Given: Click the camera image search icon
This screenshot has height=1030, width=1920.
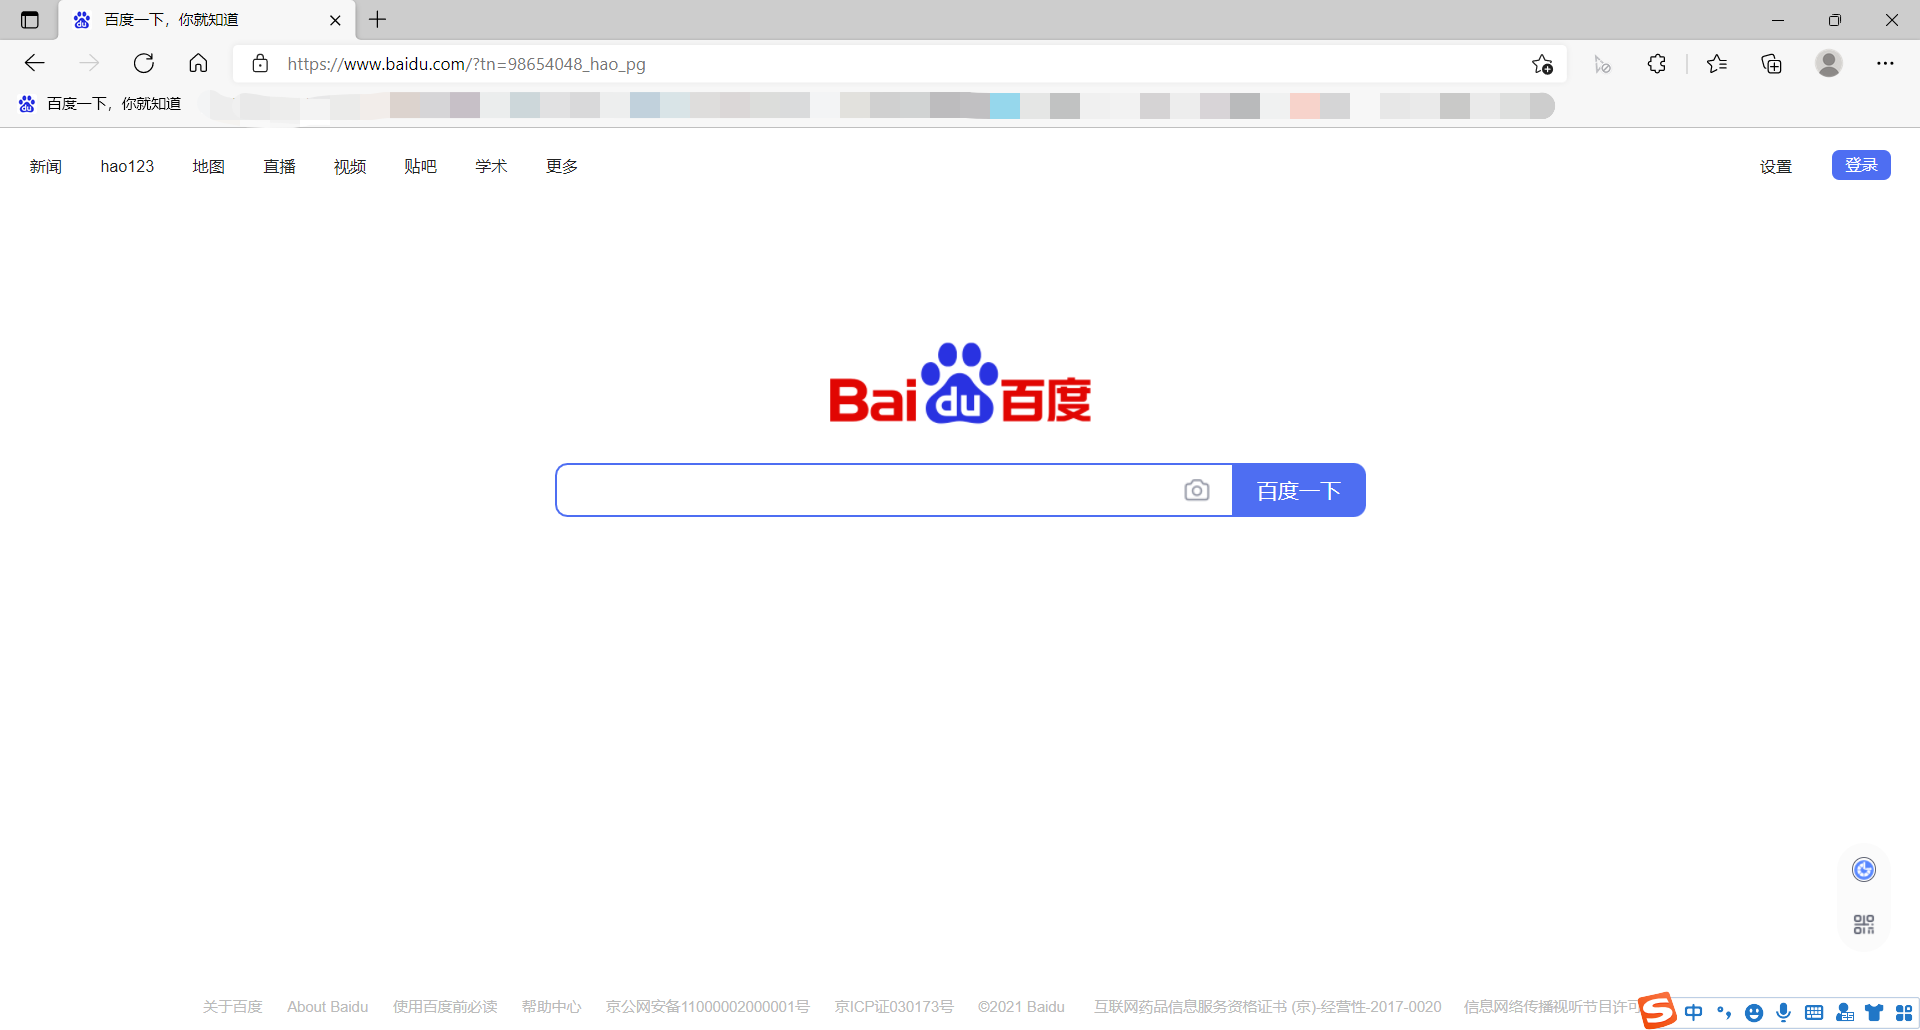Looking at the screenshot, I should (1197, 490).
